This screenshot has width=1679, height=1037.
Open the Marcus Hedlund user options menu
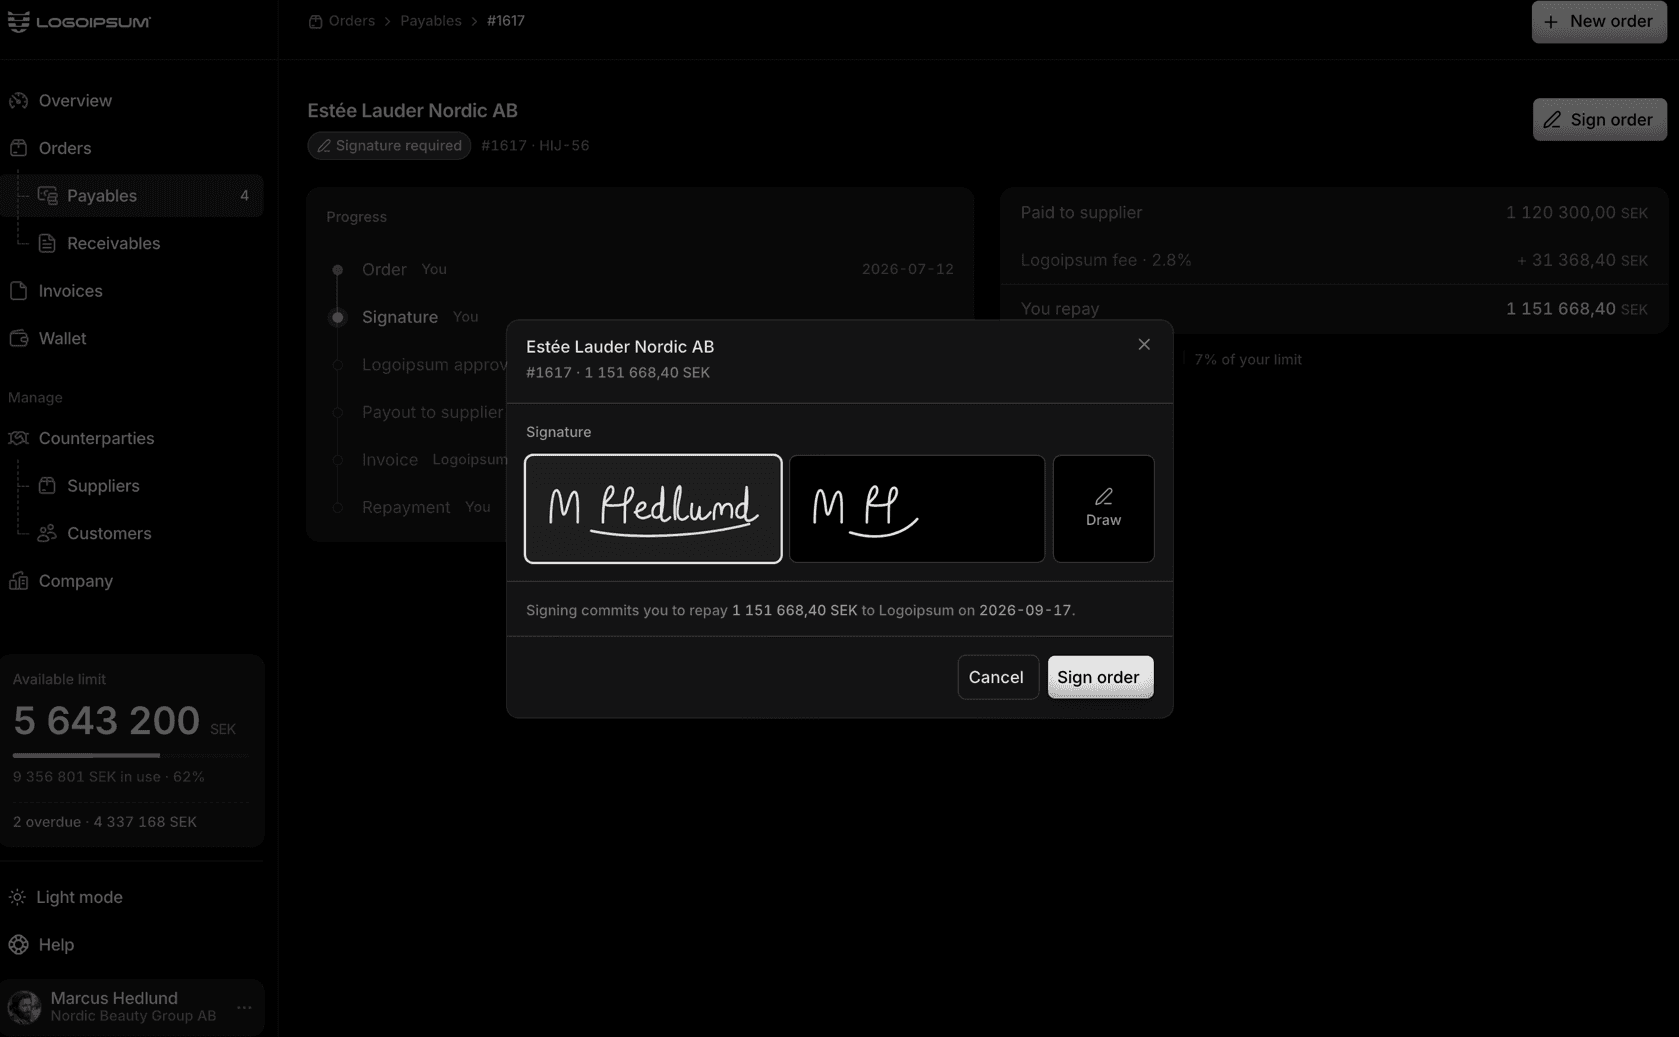244,1007
